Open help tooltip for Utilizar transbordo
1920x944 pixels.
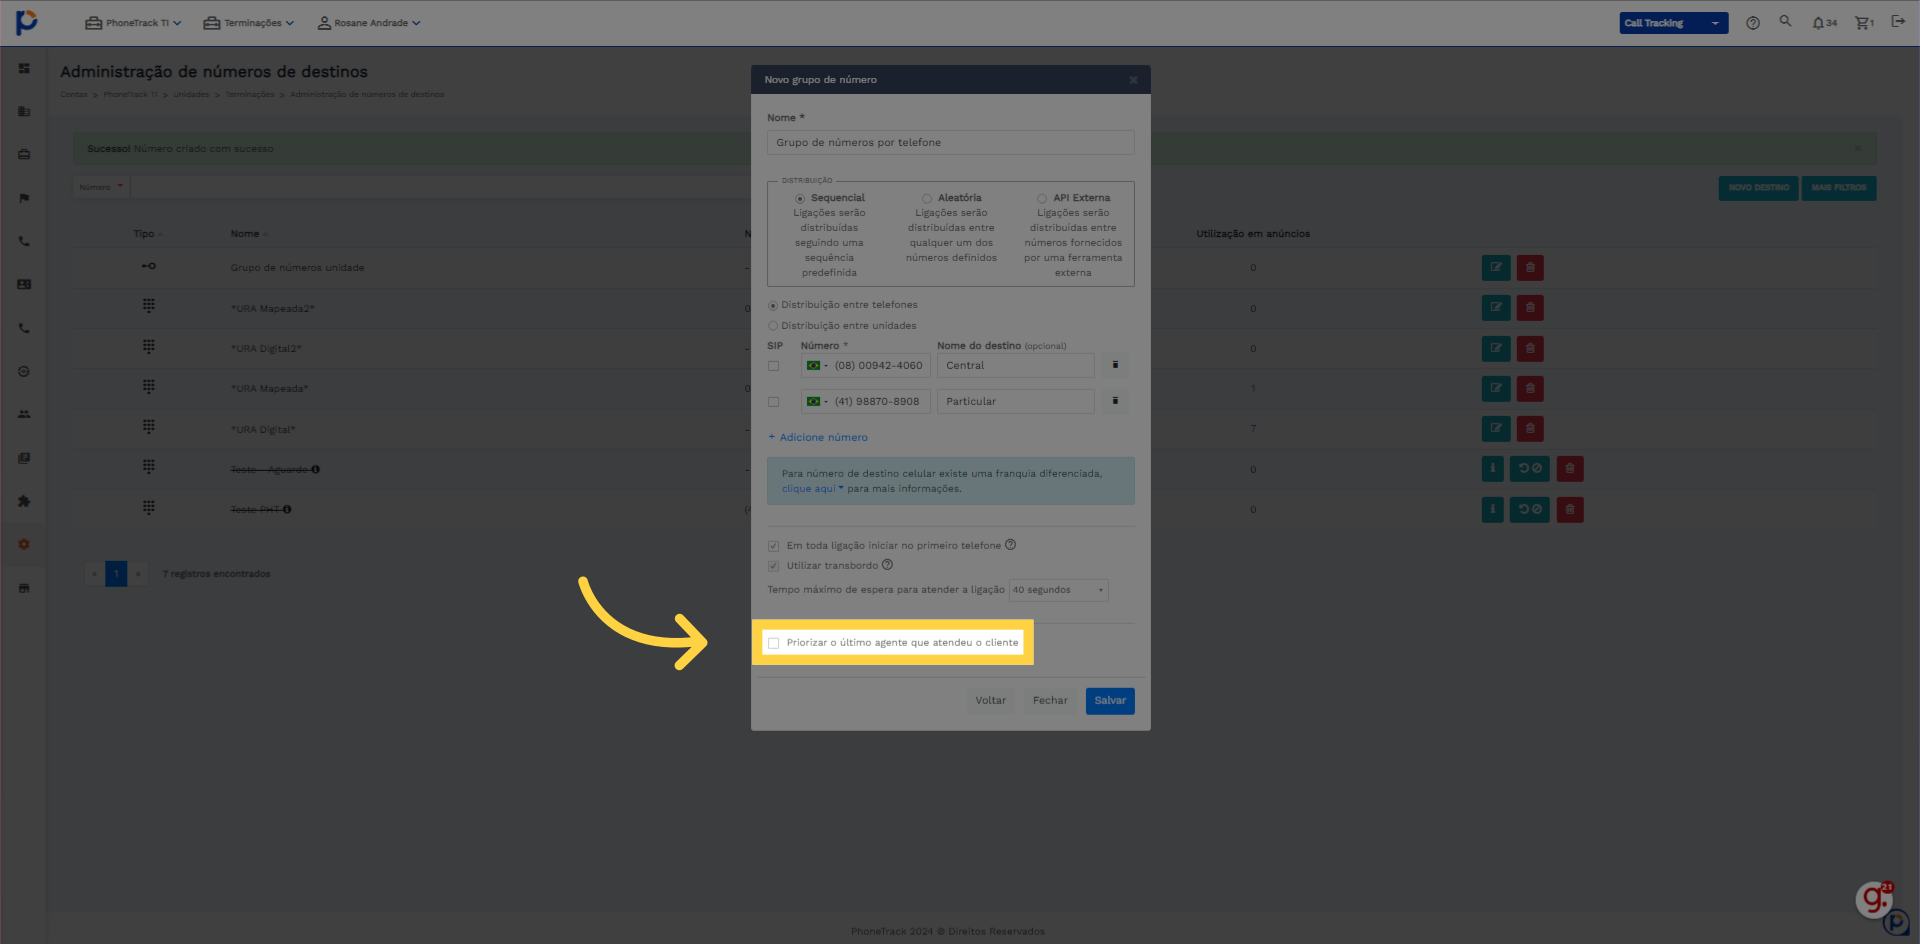click(887, 565)
